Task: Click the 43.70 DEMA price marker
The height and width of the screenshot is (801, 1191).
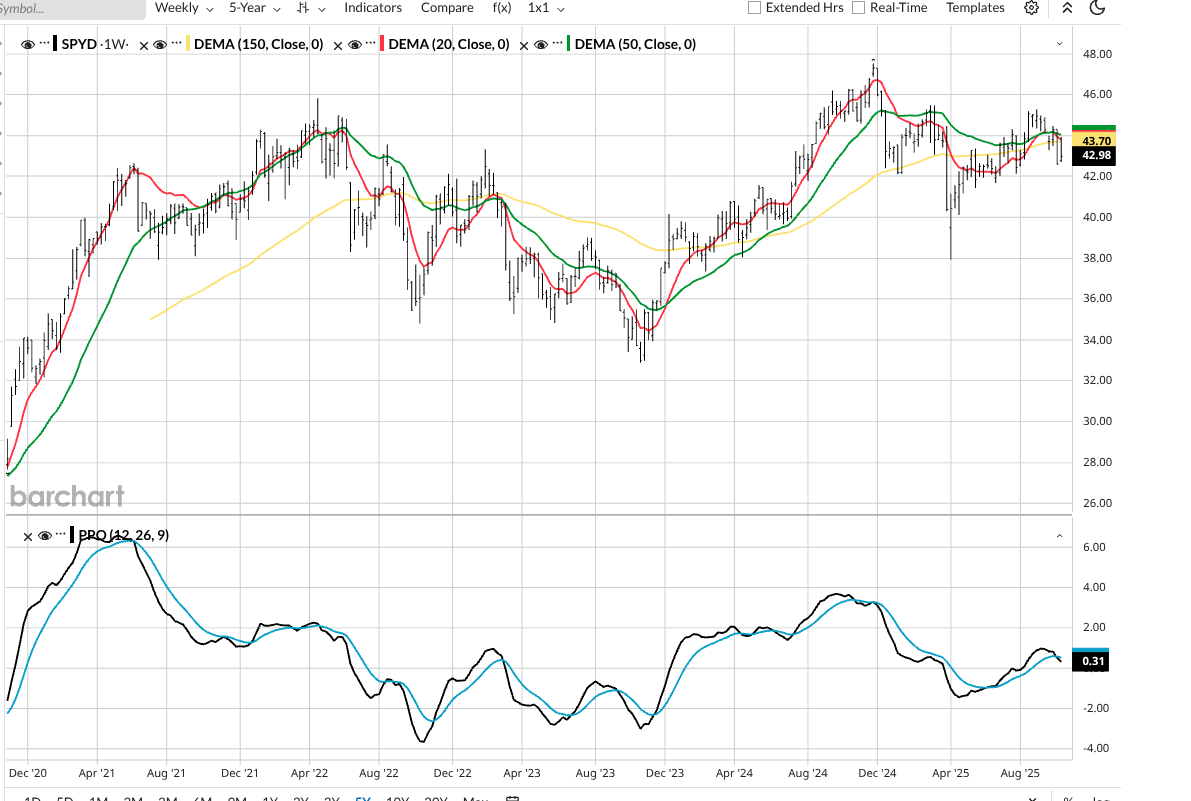Action: click(x=1093, y=140)
